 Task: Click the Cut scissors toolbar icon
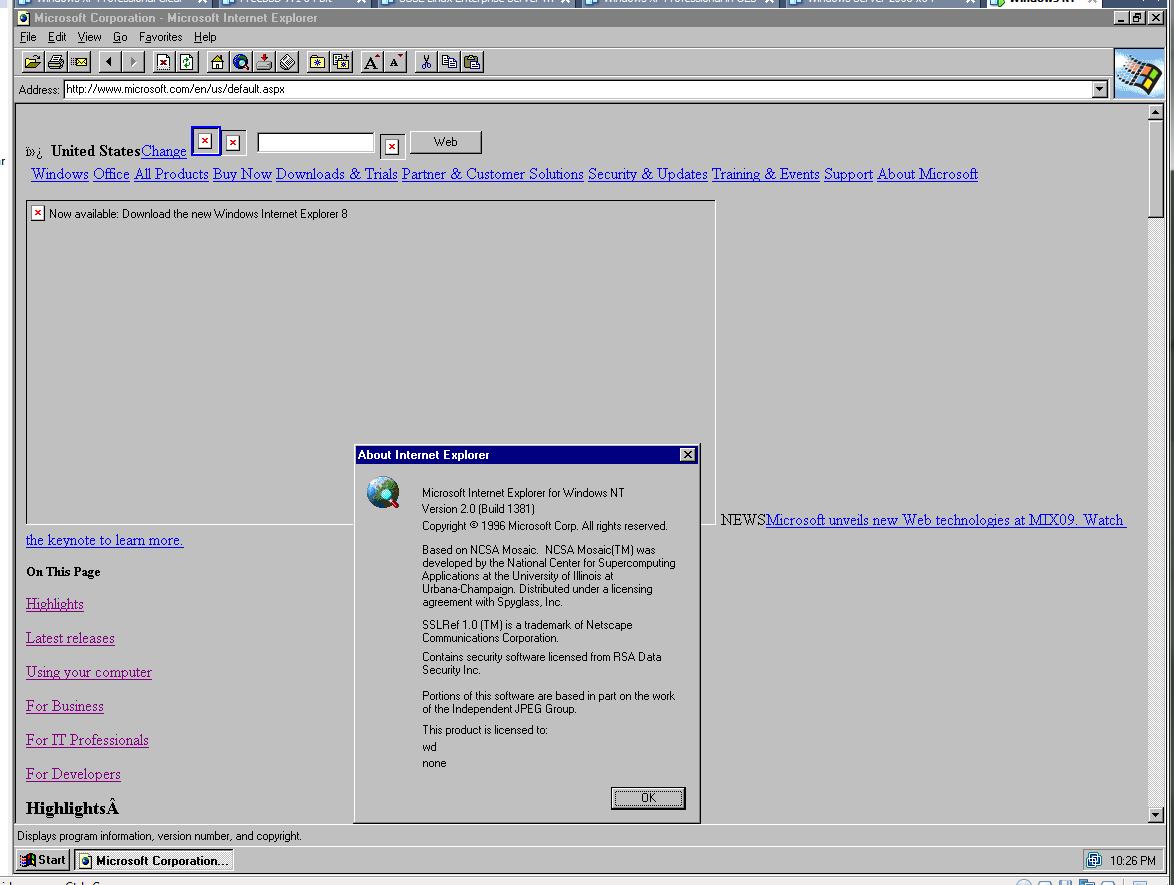coord(425,62)
